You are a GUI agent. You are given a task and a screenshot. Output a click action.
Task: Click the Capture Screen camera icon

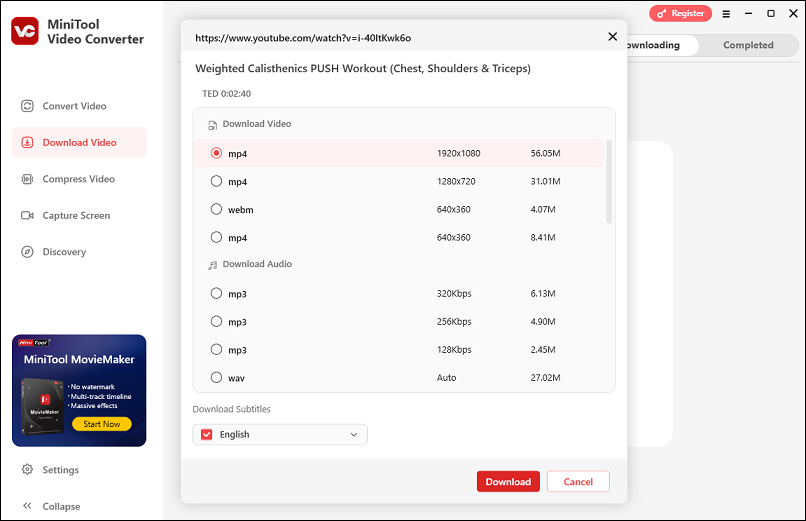point(27,215)
